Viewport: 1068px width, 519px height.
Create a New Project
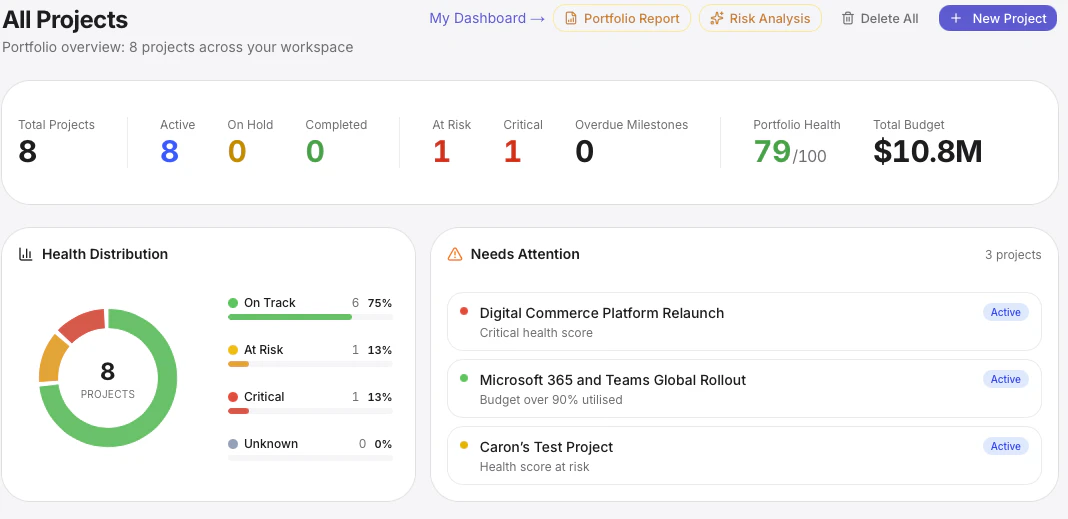[x=998, y=18]
